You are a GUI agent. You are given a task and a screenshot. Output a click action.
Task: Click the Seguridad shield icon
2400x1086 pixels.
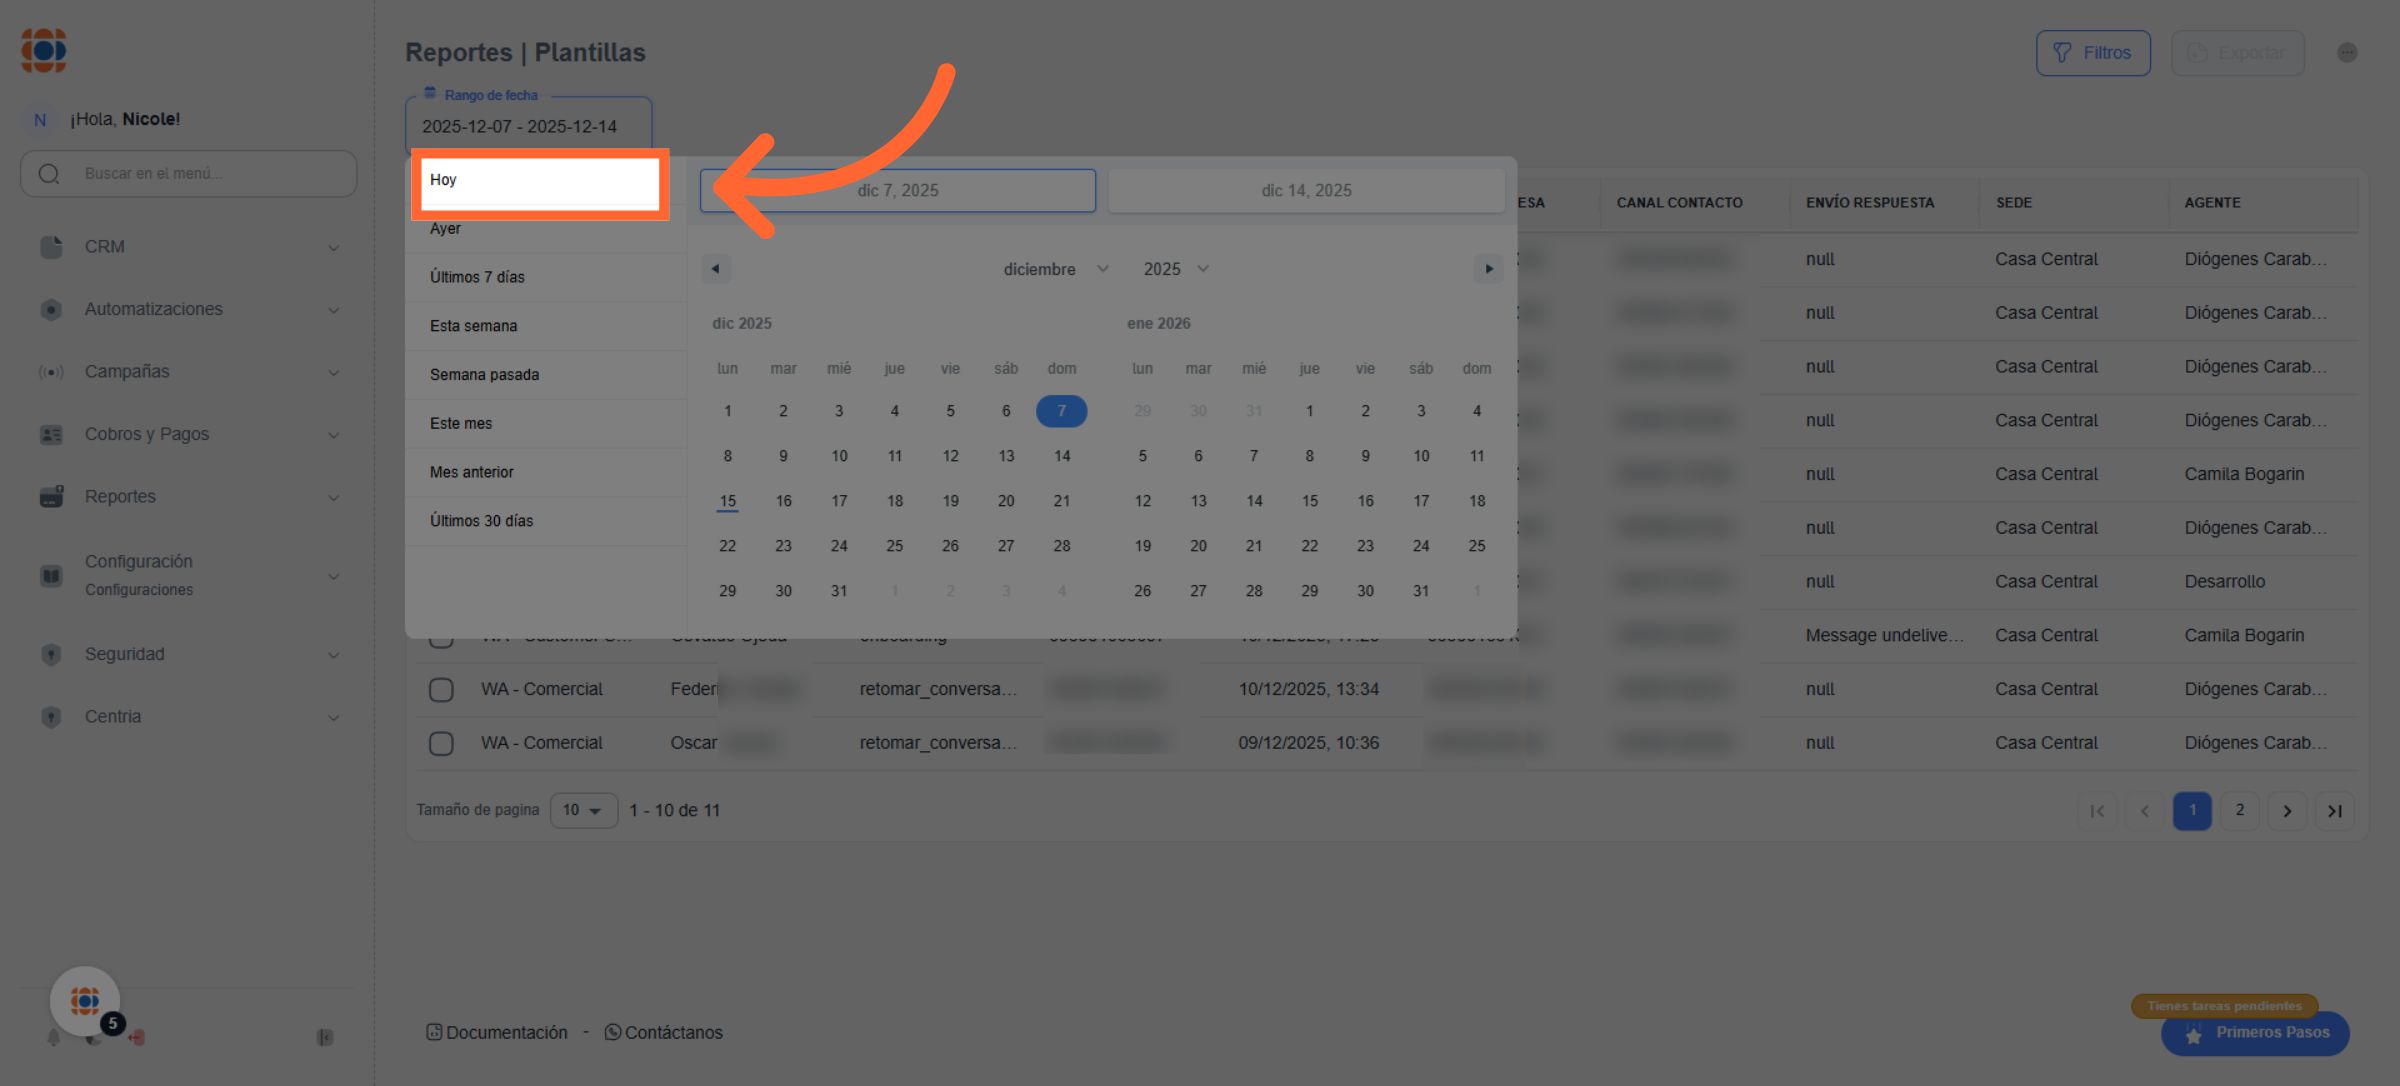tap(51, 654)
